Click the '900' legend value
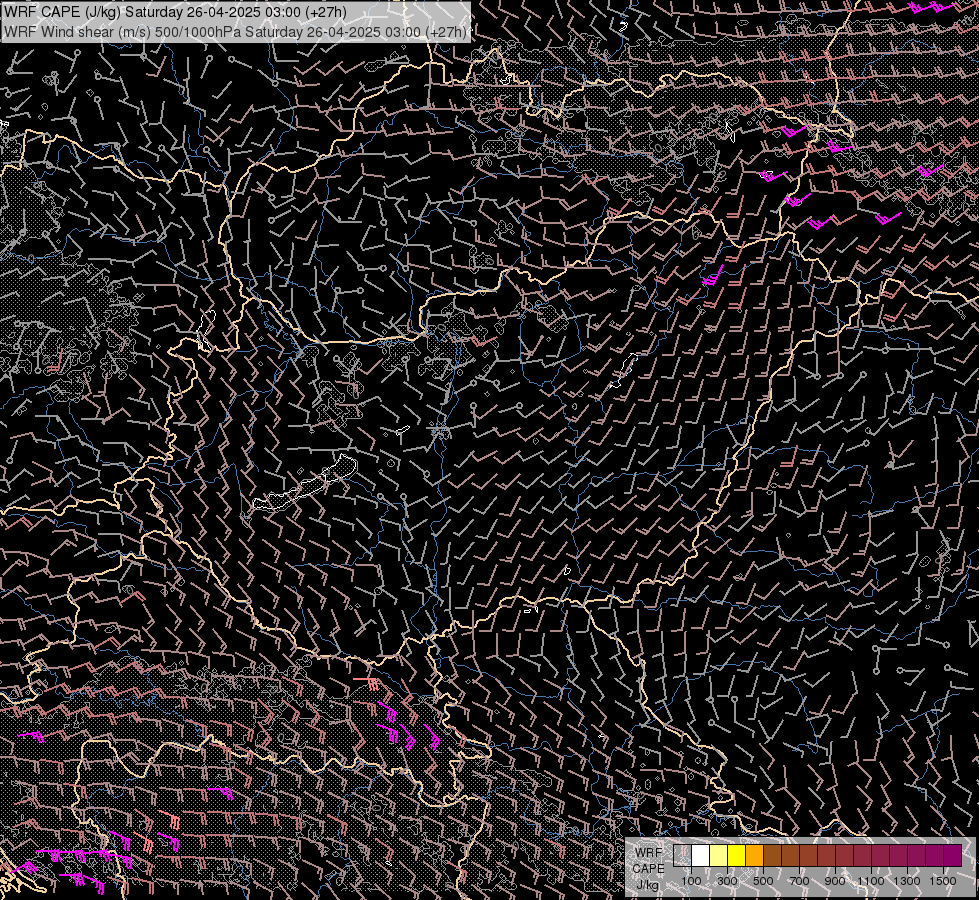 tap(835, 881)
